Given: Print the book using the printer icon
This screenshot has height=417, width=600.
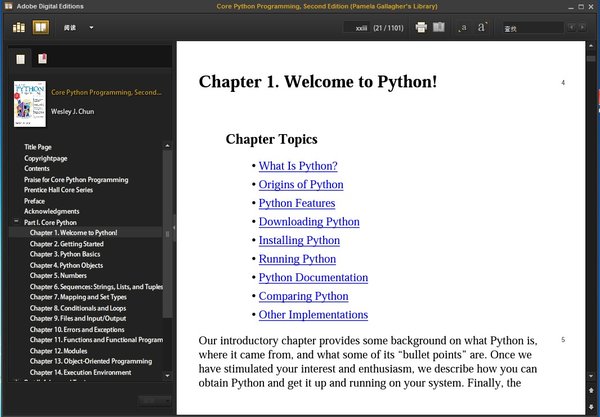Looking at the screenshot, I should coord(421,27).
